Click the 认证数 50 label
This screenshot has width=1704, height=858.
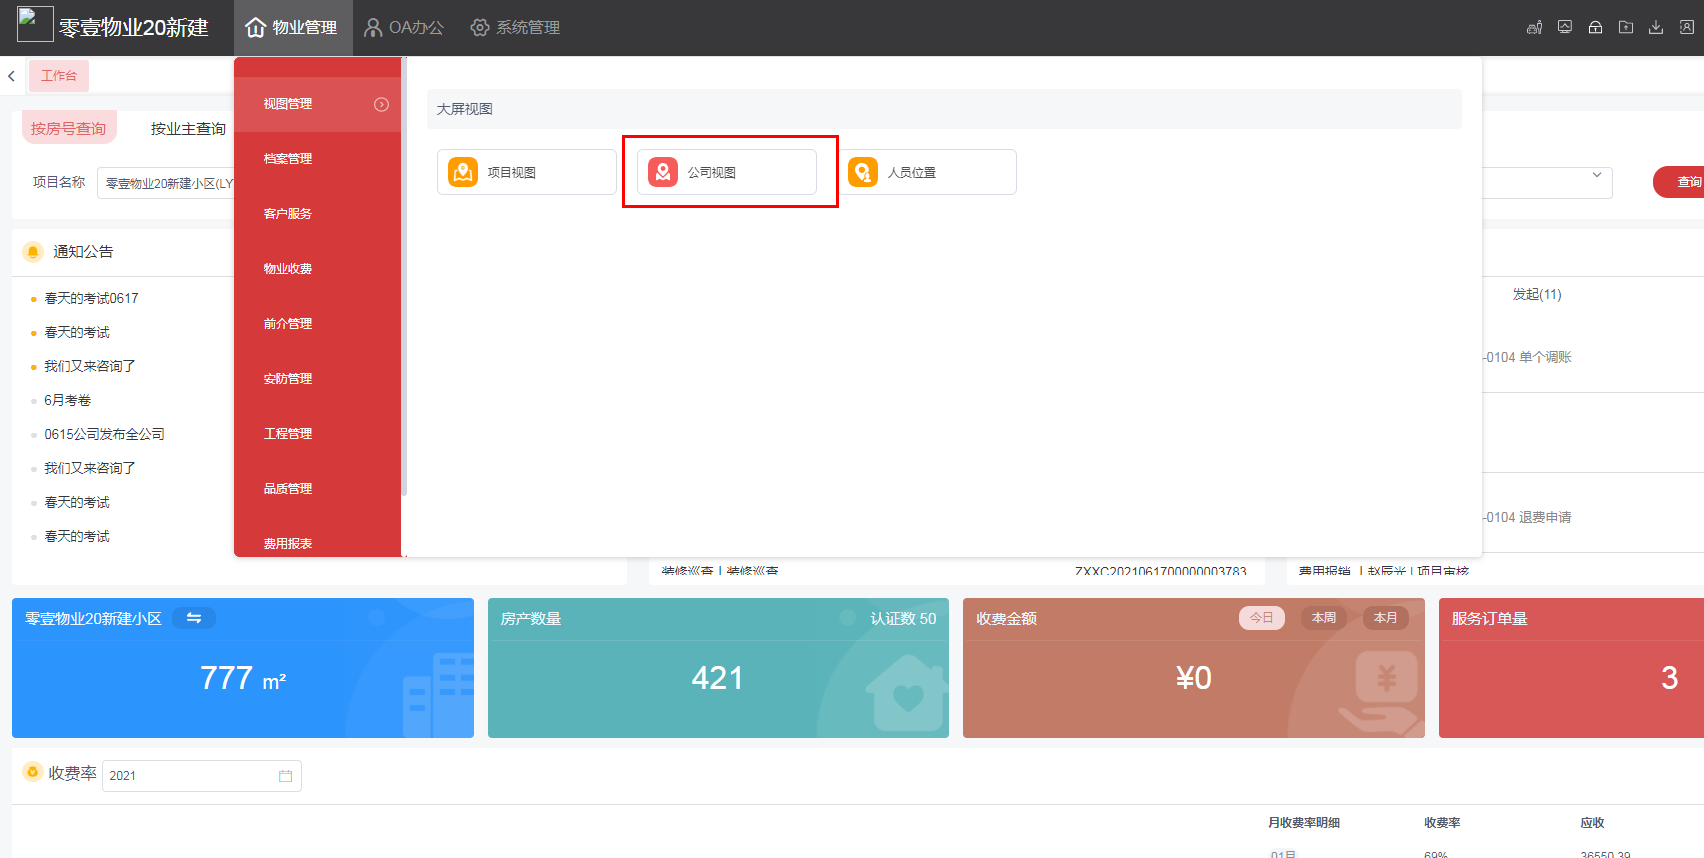903,619
